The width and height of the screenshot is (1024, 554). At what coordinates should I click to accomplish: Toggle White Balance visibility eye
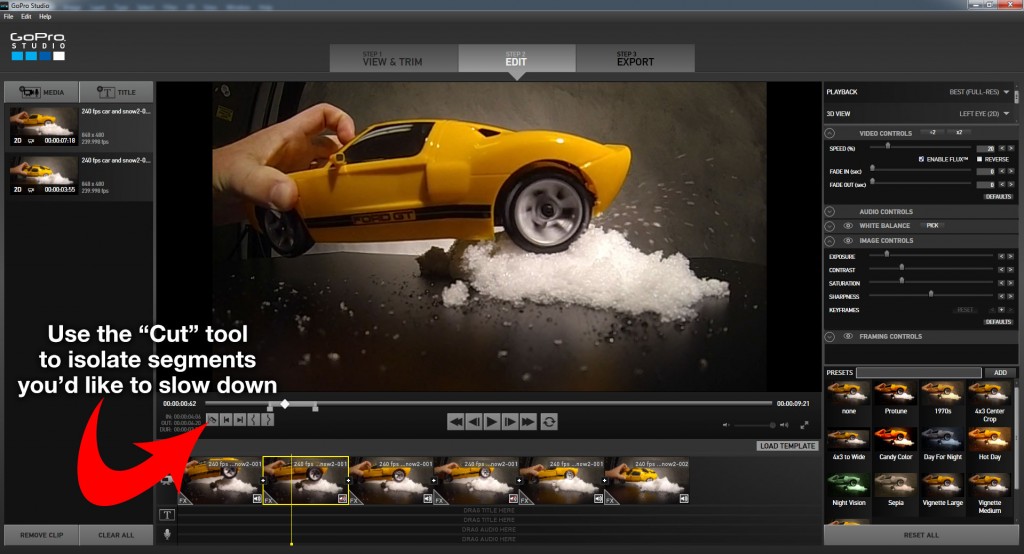pos(847,226)
